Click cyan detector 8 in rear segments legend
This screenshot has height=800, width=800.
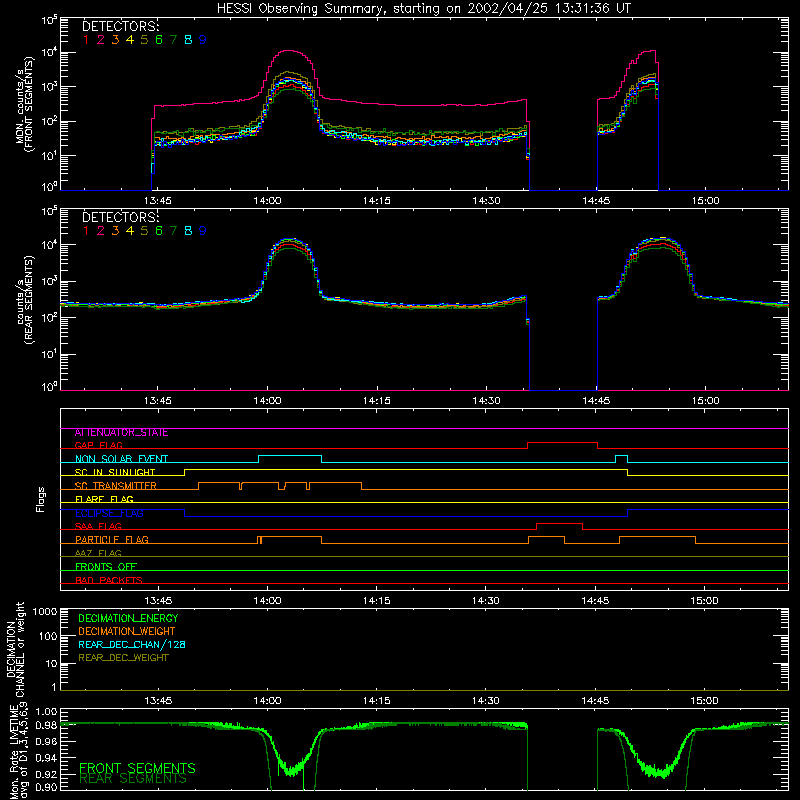(x=188, y=231)
